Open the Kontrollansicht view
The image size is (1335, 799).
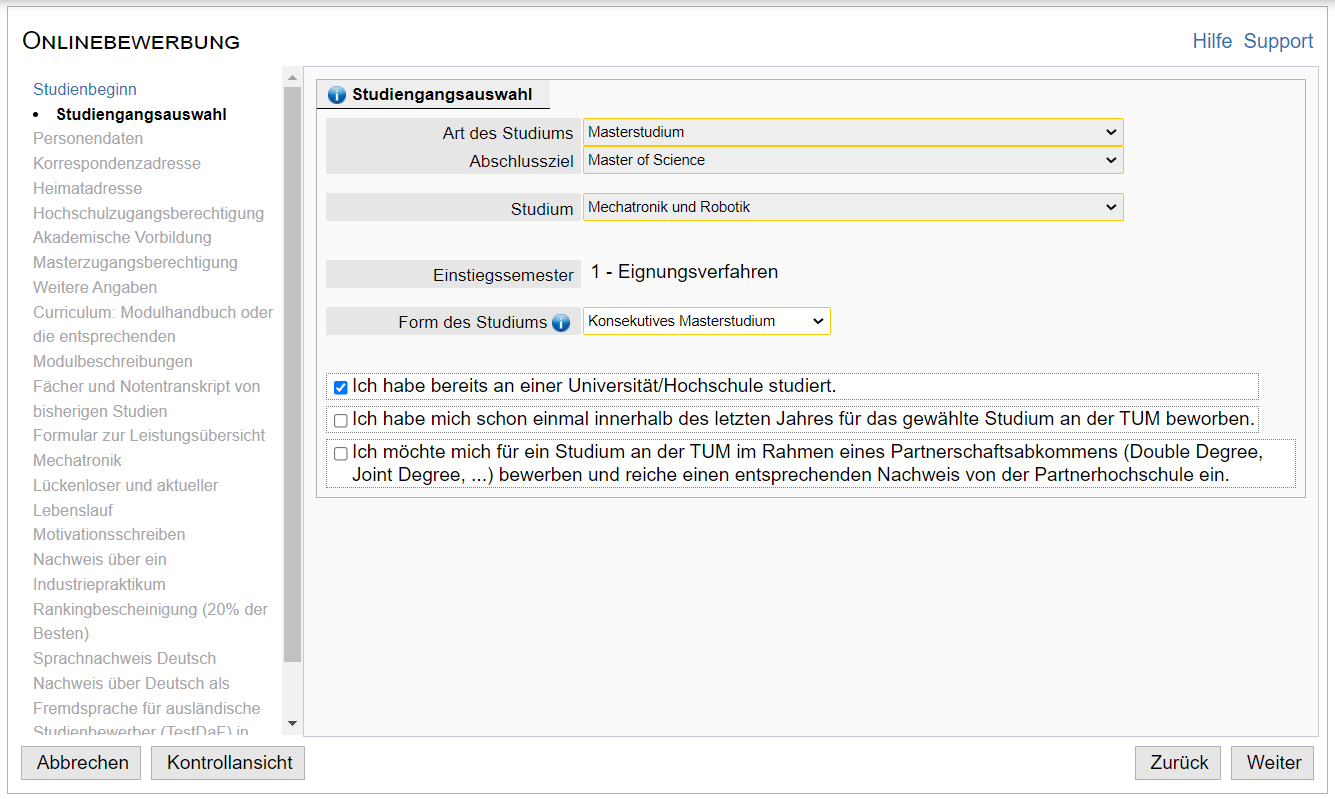pyautogui.click(x=229, y=763)
